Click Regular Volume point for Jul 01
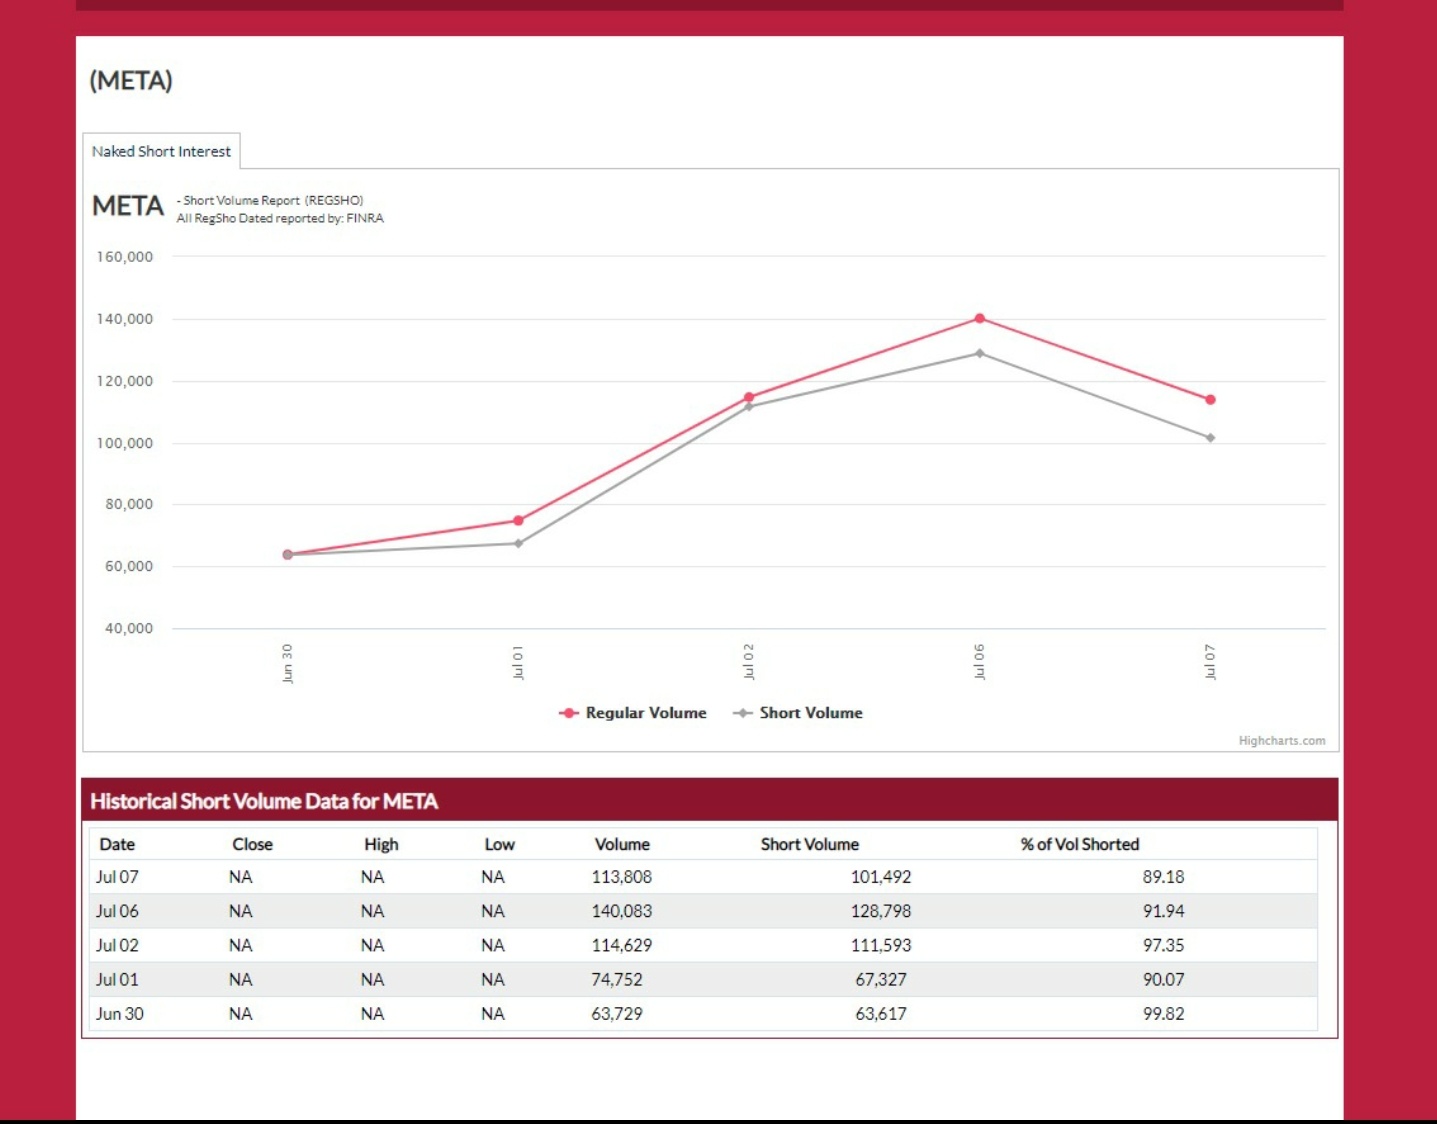Viewport: 1437px width, 1124px height. tap(518, 521)
